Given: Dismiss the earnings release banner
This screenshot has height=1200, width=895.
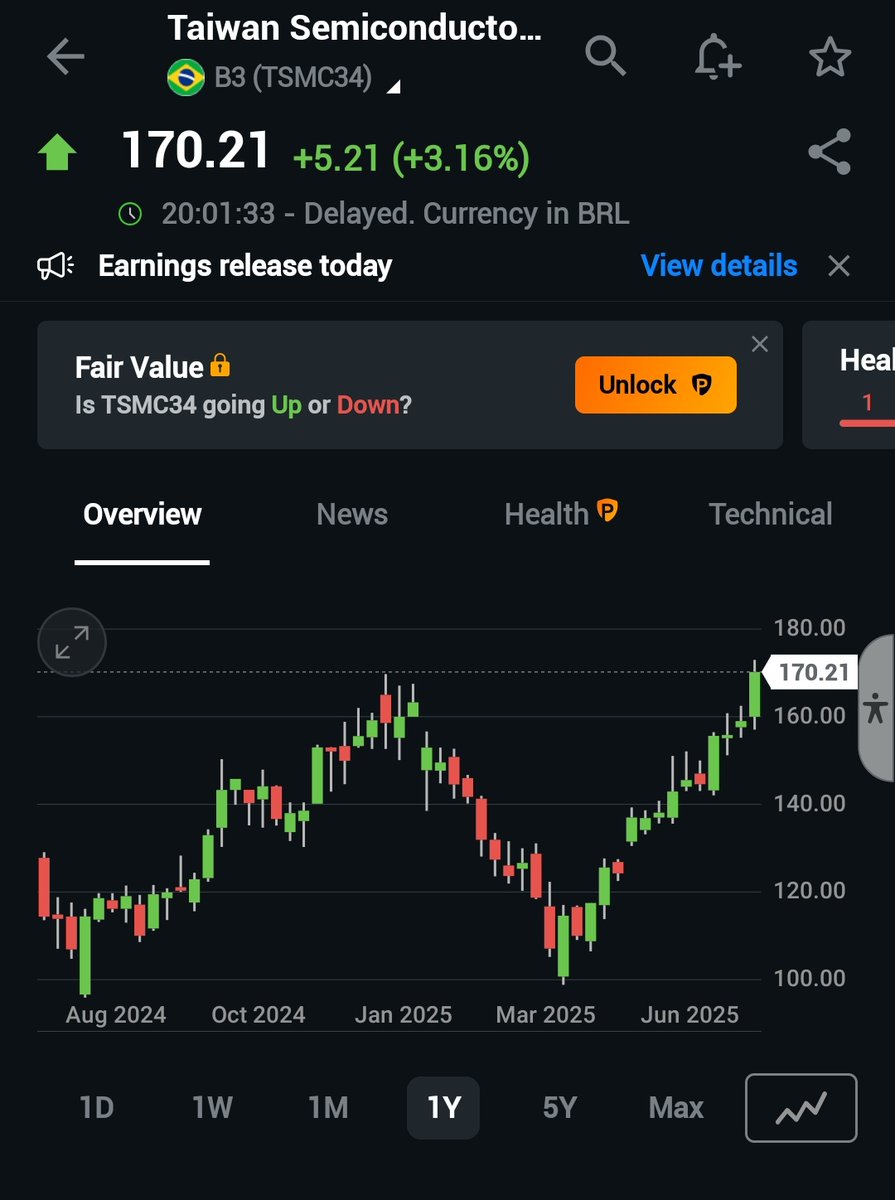Looking at the screenshot, I should pos(839,266).
